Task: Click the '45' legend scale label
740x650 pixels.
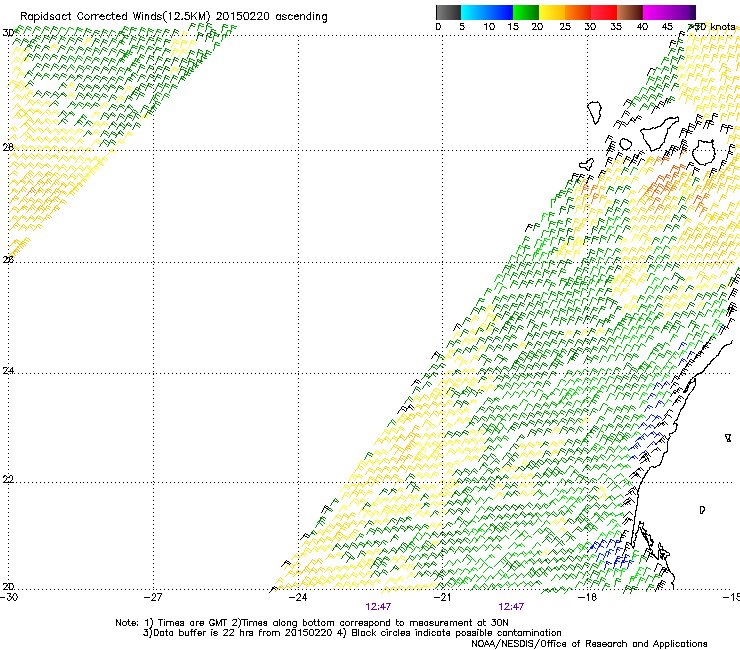Action: click(667, 27)
